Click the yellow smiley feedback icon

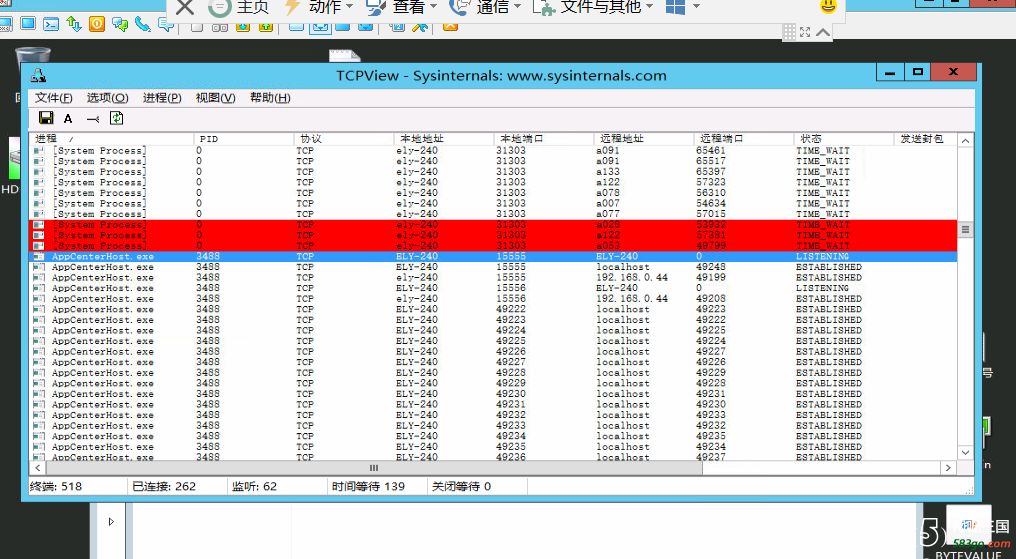(828, 6)
